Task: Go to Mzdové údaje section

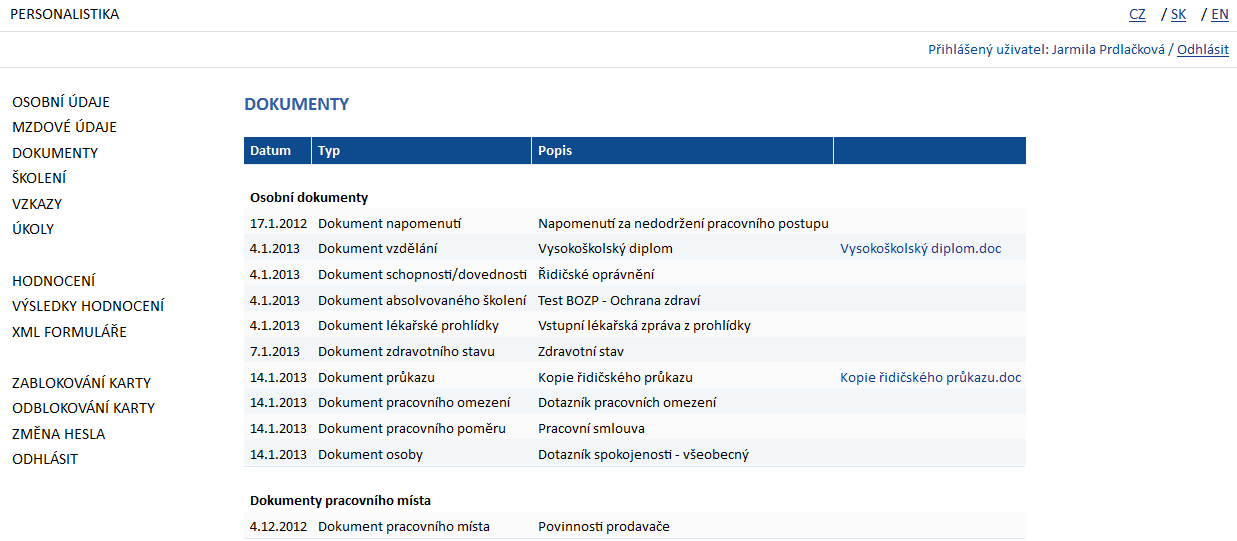Action: 64,127
